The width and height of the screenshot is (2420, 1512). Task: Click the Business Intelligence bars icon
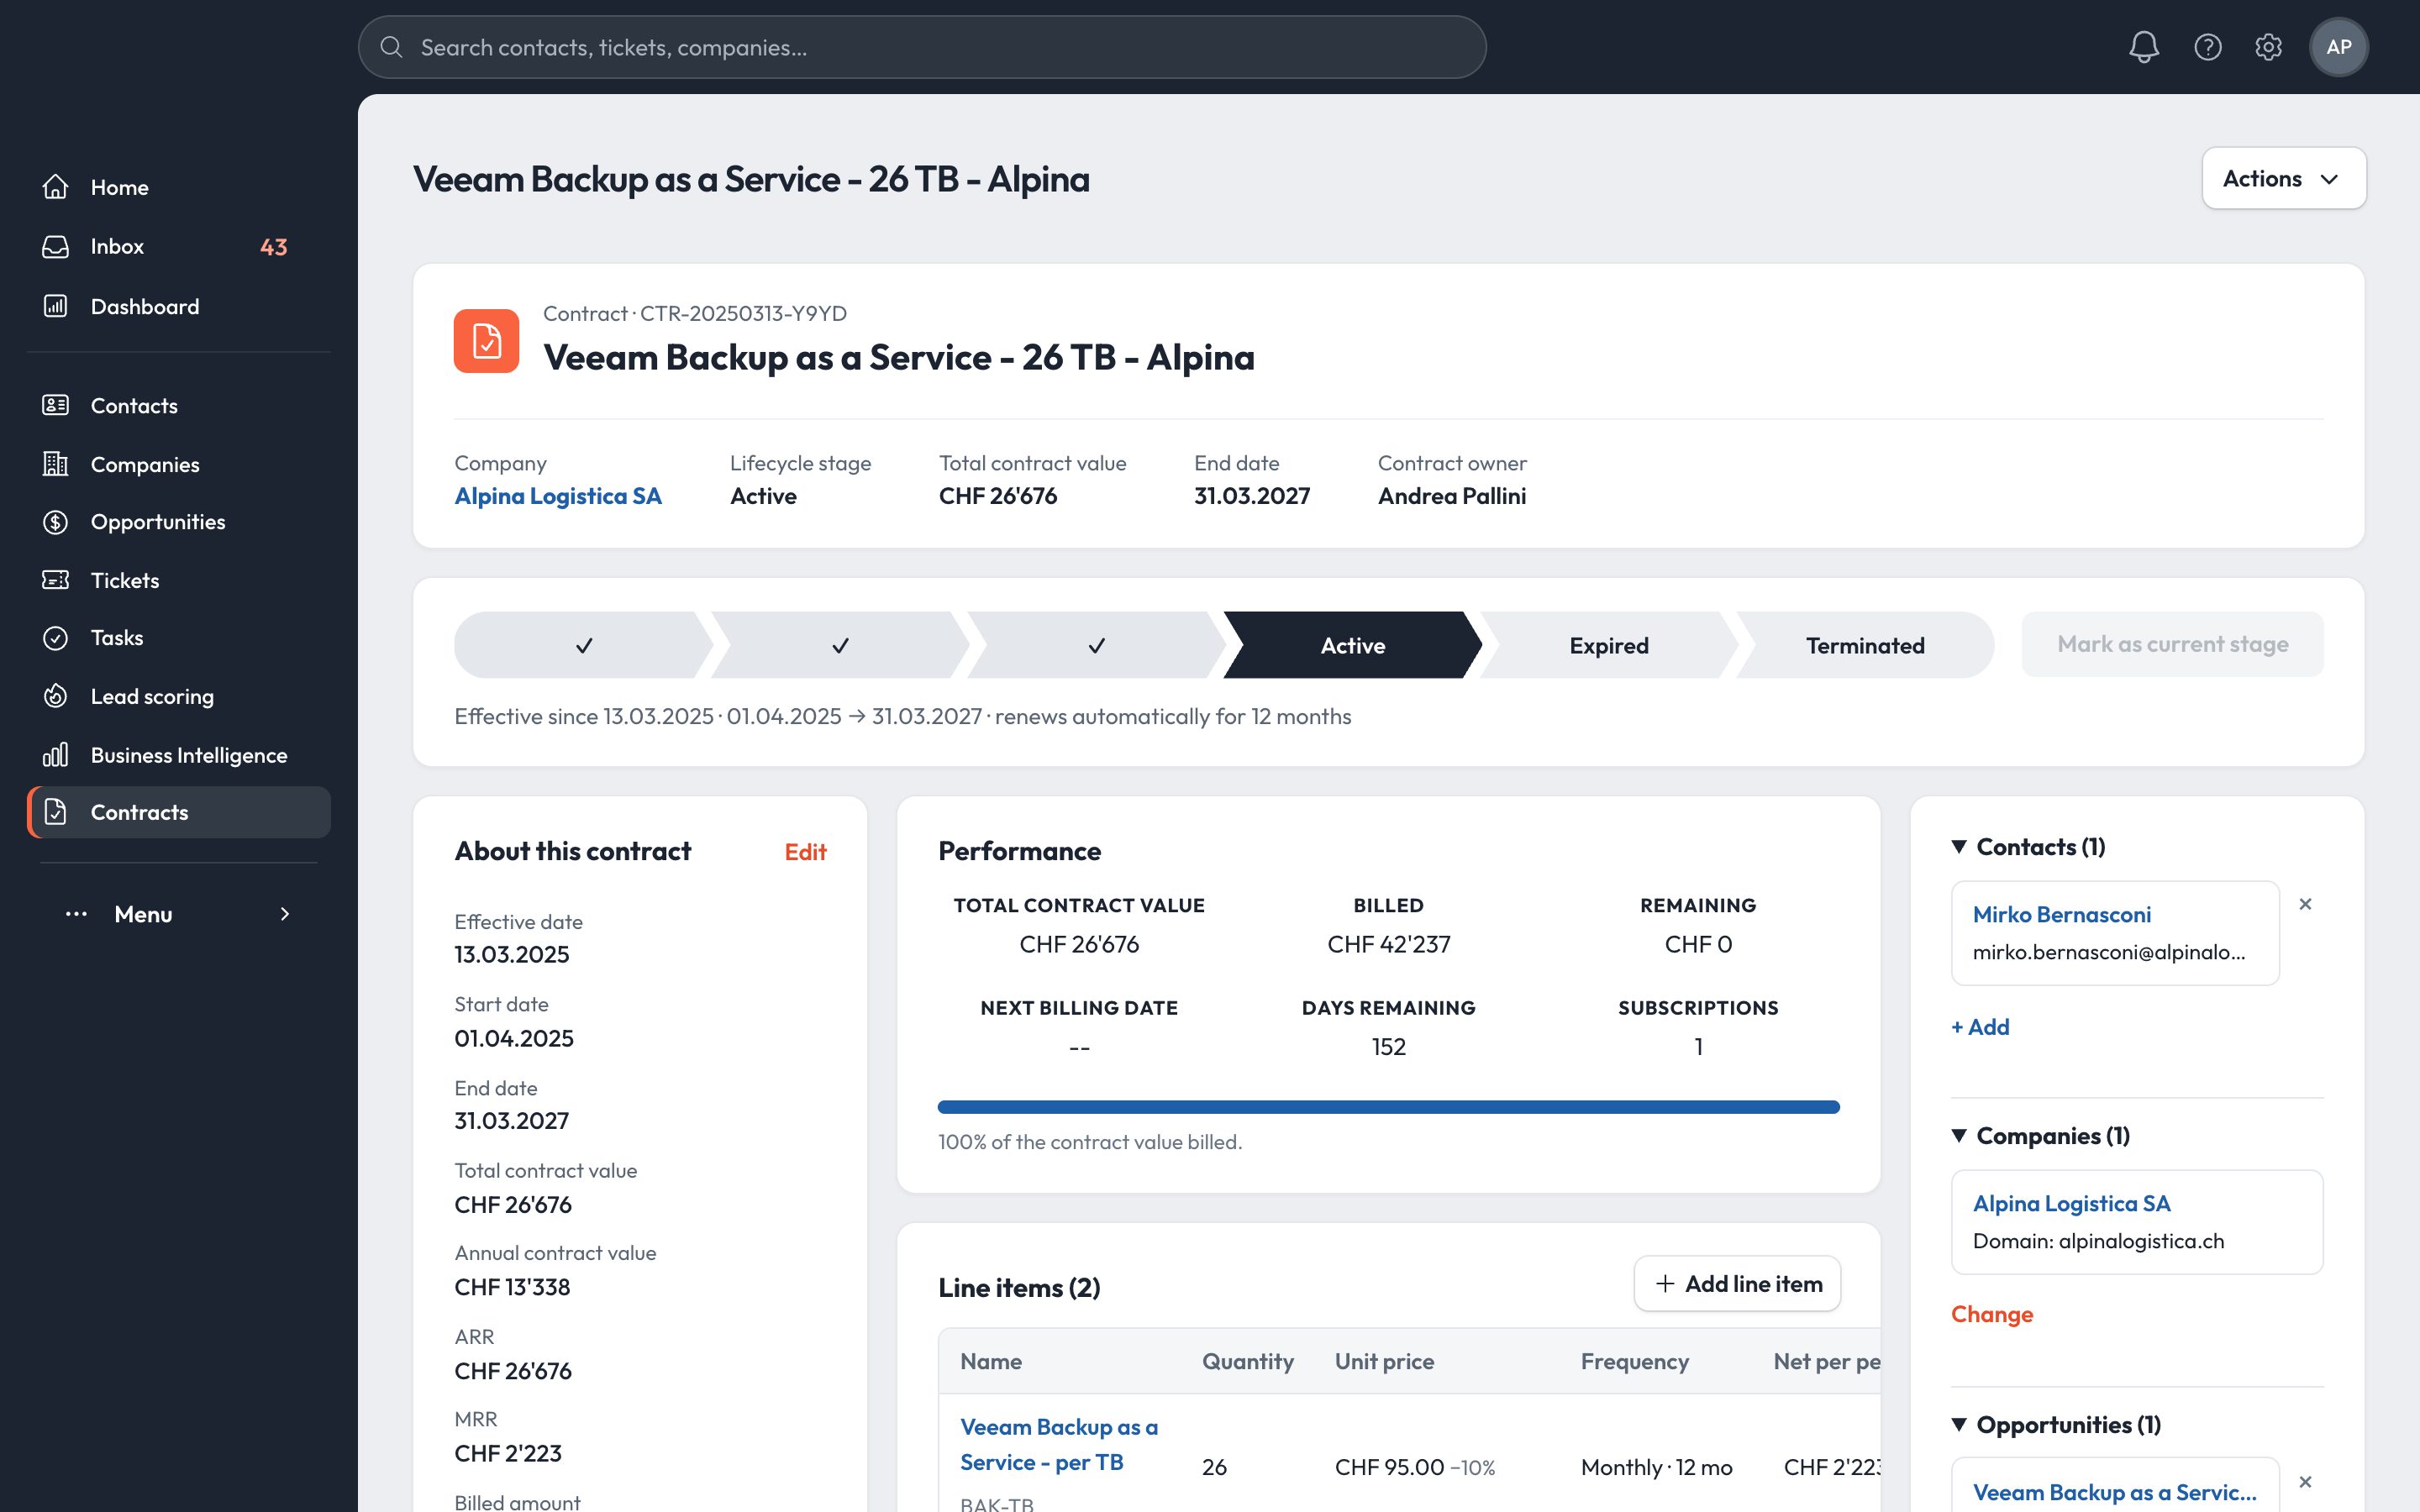point(56,754)
